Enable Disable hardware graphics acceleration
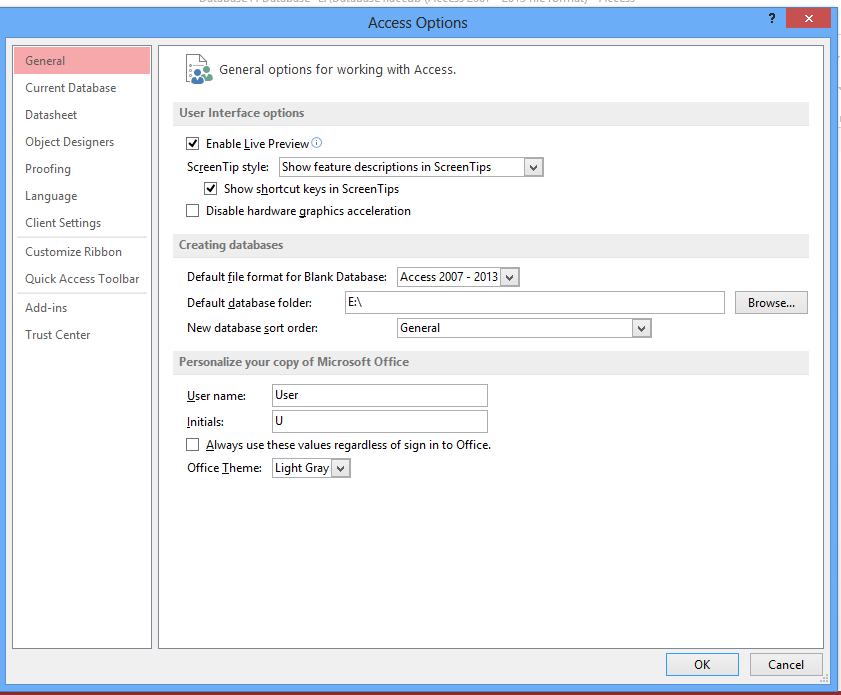The image size is (841, 695). (x=192, y=210)
